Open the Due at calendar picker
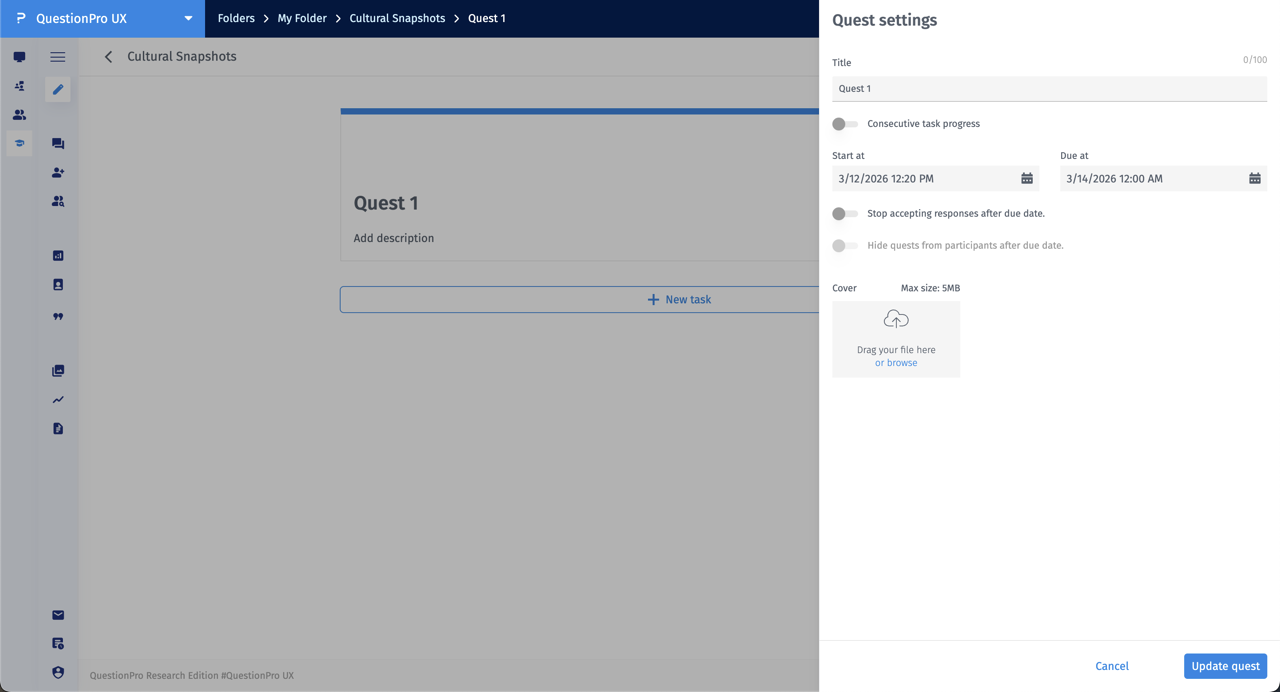 [1255, 178]
